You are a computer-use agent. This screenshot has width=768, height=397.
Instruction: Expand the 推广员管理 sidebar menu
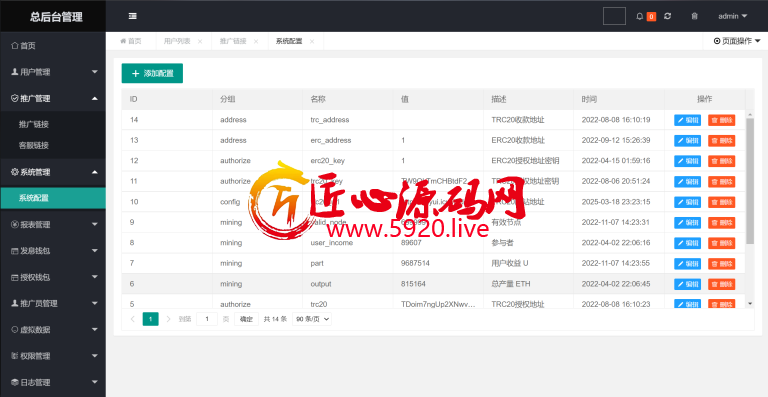[x=53, y=304]
